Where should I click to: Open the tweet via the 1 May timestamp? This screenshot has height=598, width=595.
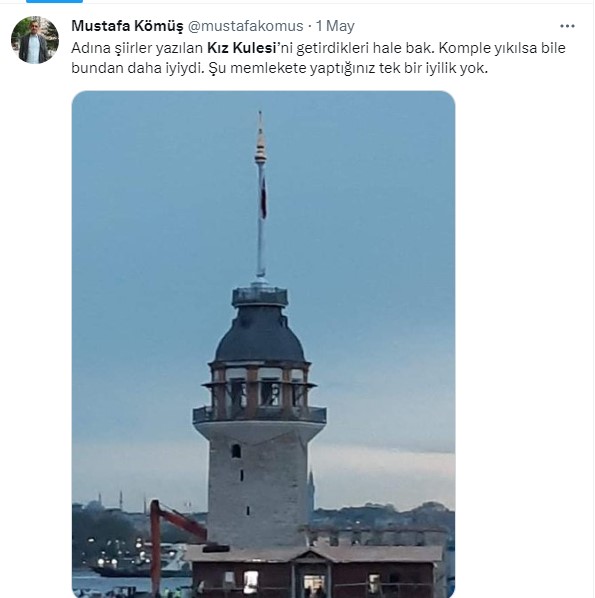pyautogui.click(x=335, y=26)
